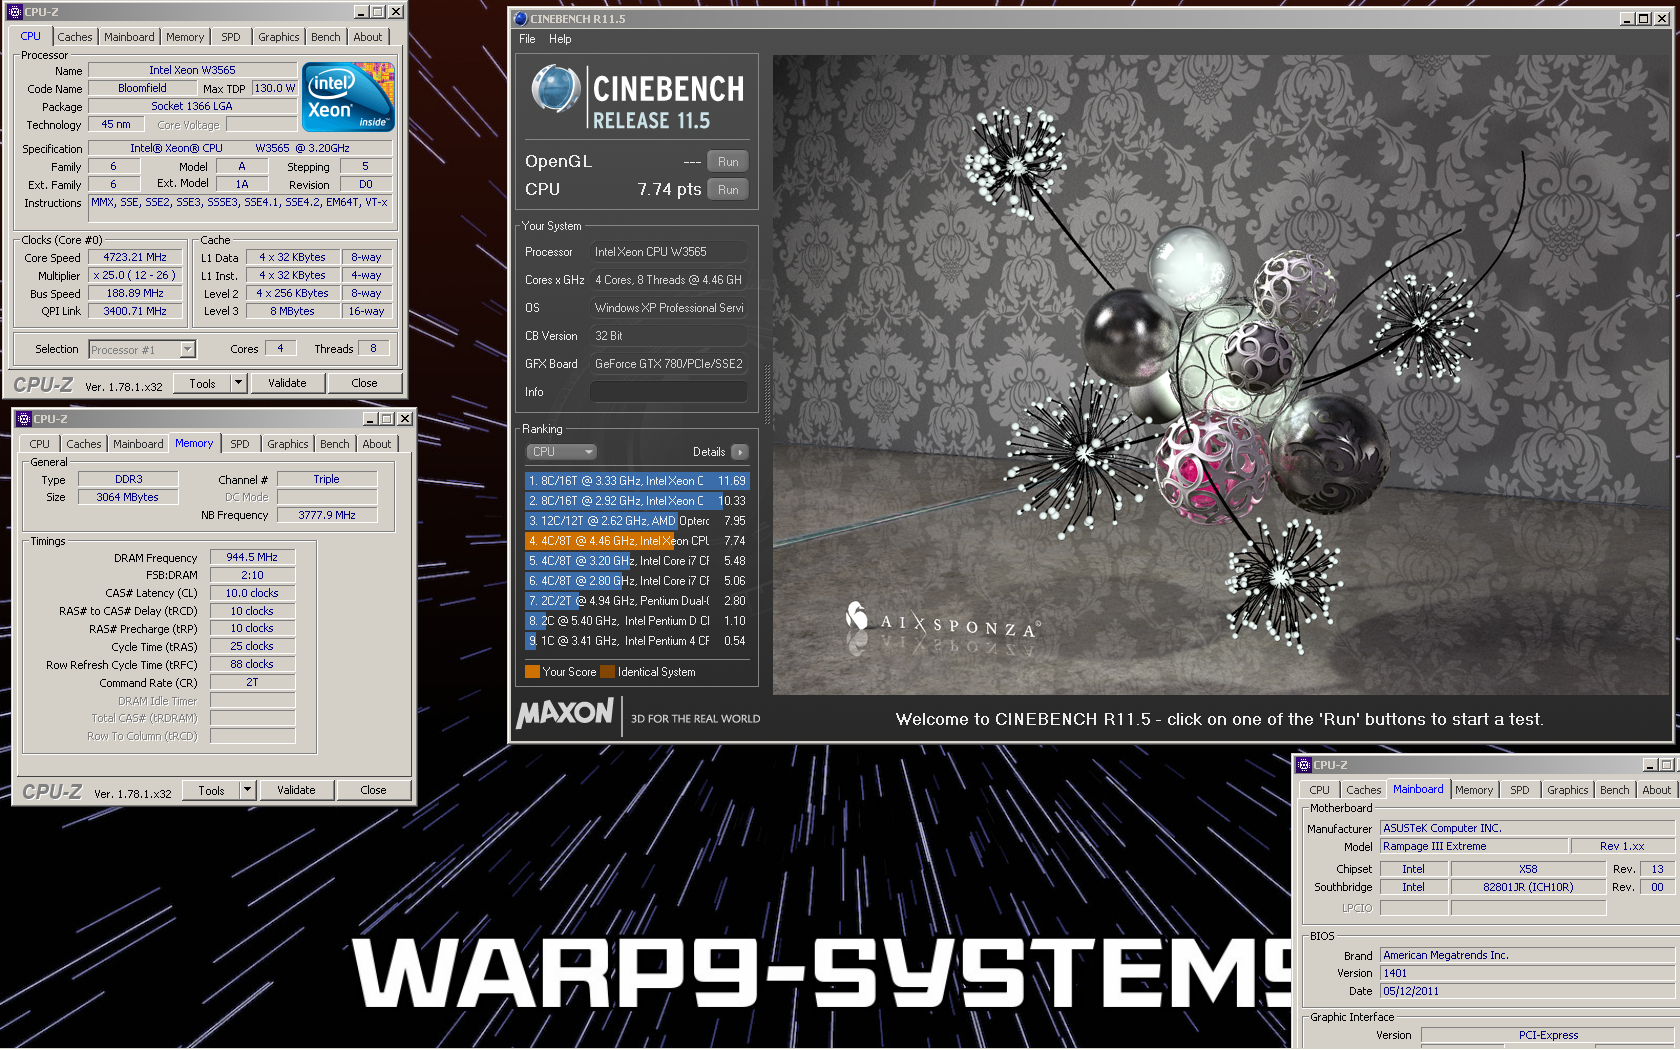Open SPD tab in top CPU-Z window

231,37
